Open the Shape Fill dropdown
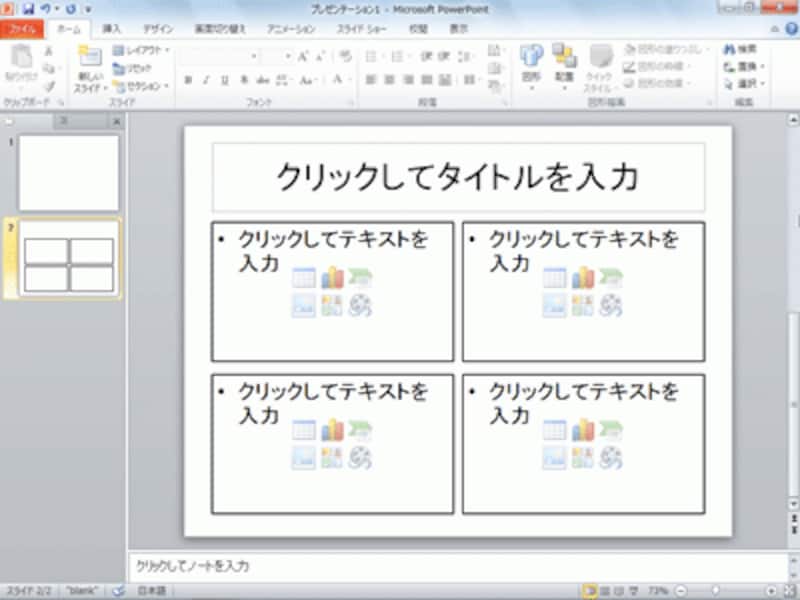Image resolution: width=800 pixels, height=600 pixels. (x=666, y=49)
